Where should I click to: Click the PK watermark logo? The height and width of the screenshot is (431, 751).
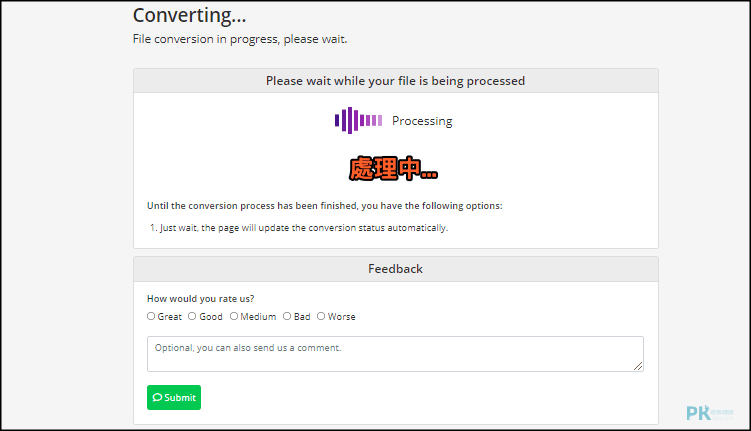point(709,412)
